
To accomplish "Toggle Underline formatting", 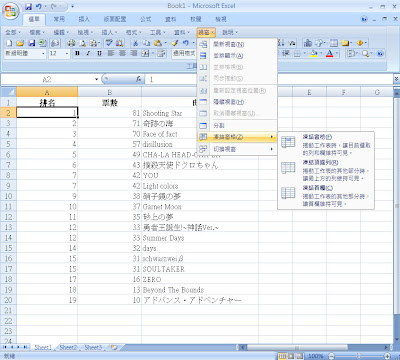I will pyautogui.click(x=99, y=53).
